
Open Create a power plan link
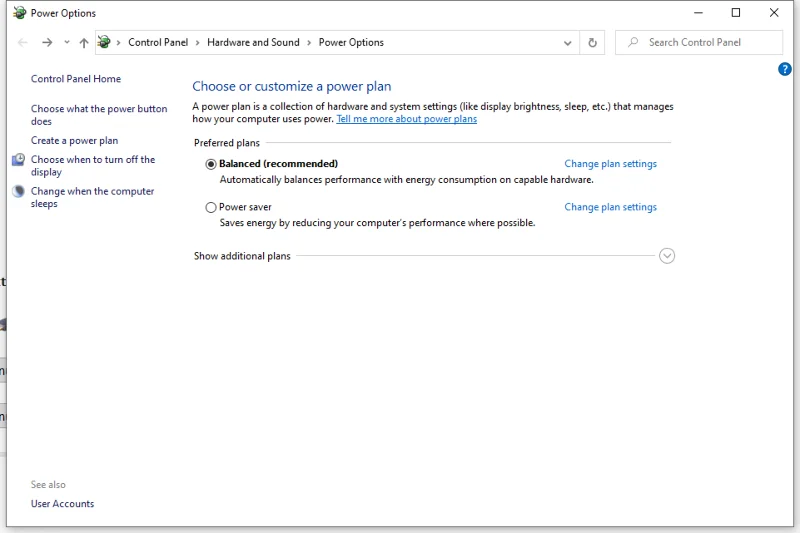[74, 140]
